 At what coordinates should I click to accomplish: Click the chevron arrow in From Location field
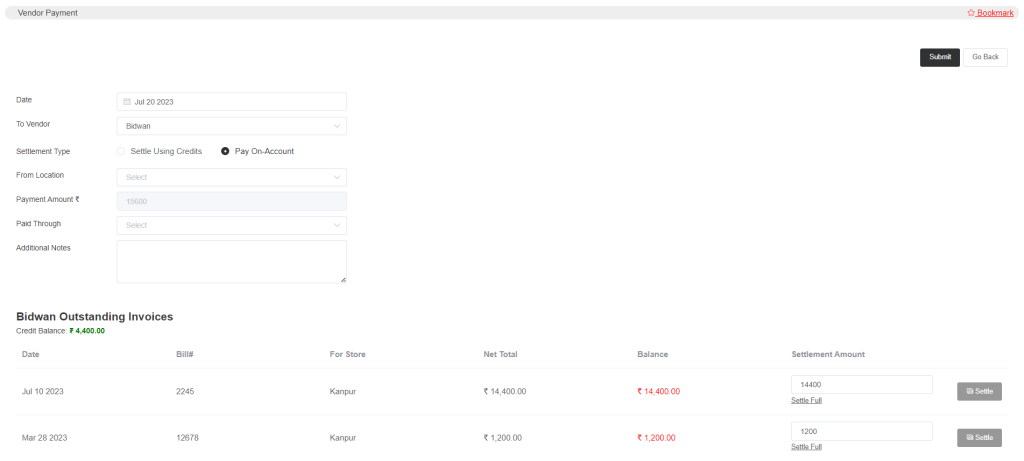337,177
